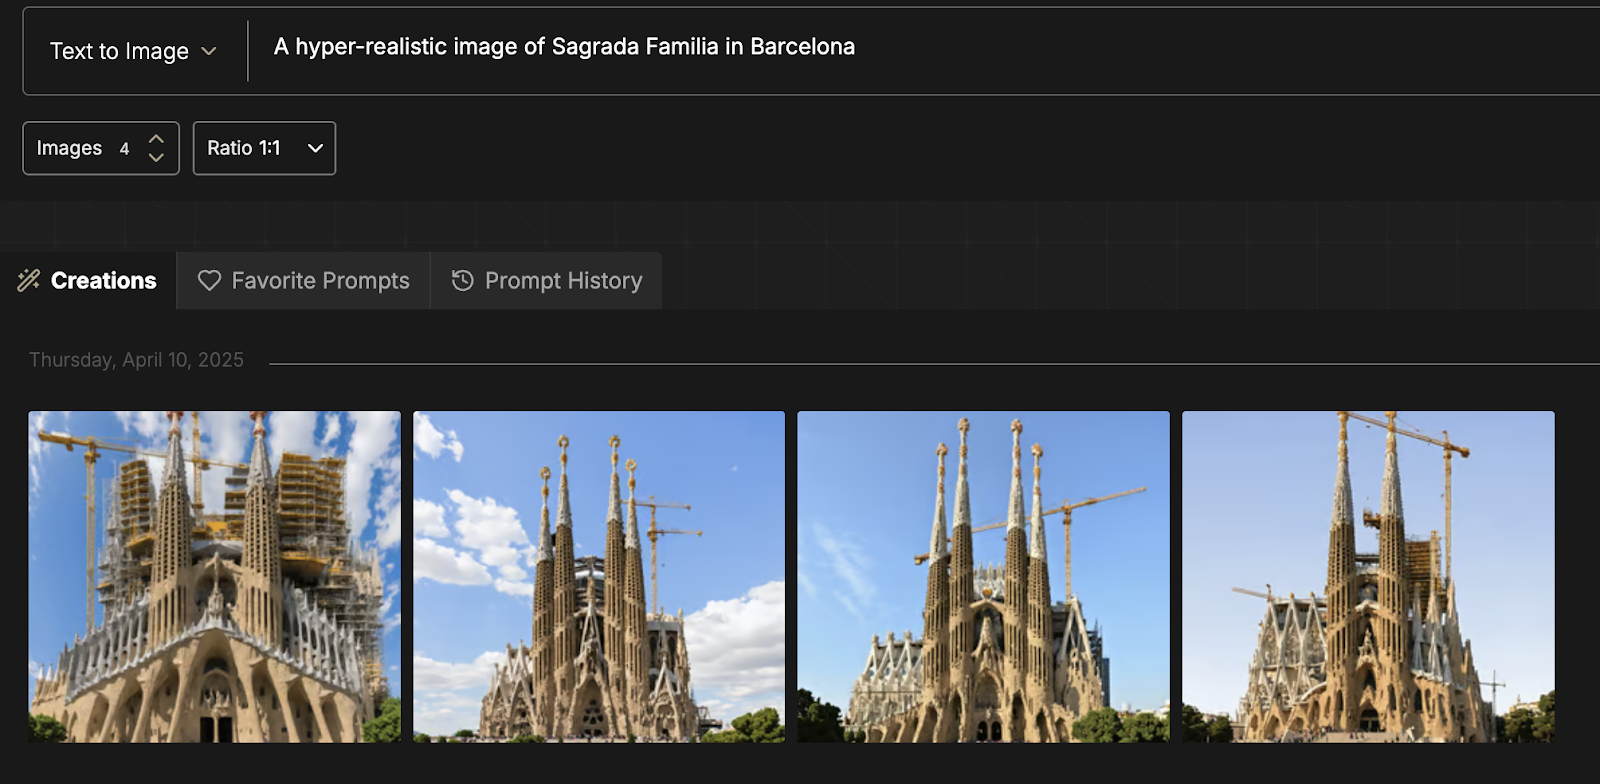Click the up arrow to increase Images count
1600x784 pixels.
pos(156,139)
